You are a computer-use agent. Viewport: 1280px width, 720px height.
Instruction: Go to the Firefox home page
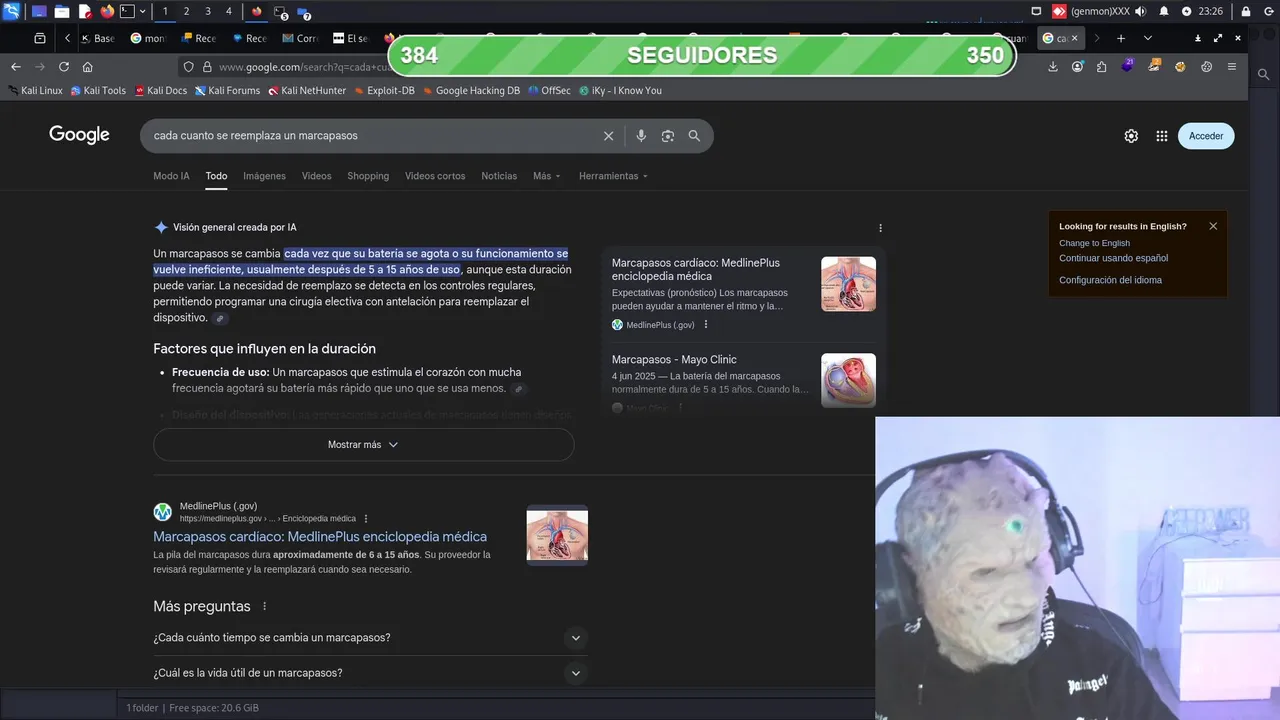pos(88,67)
